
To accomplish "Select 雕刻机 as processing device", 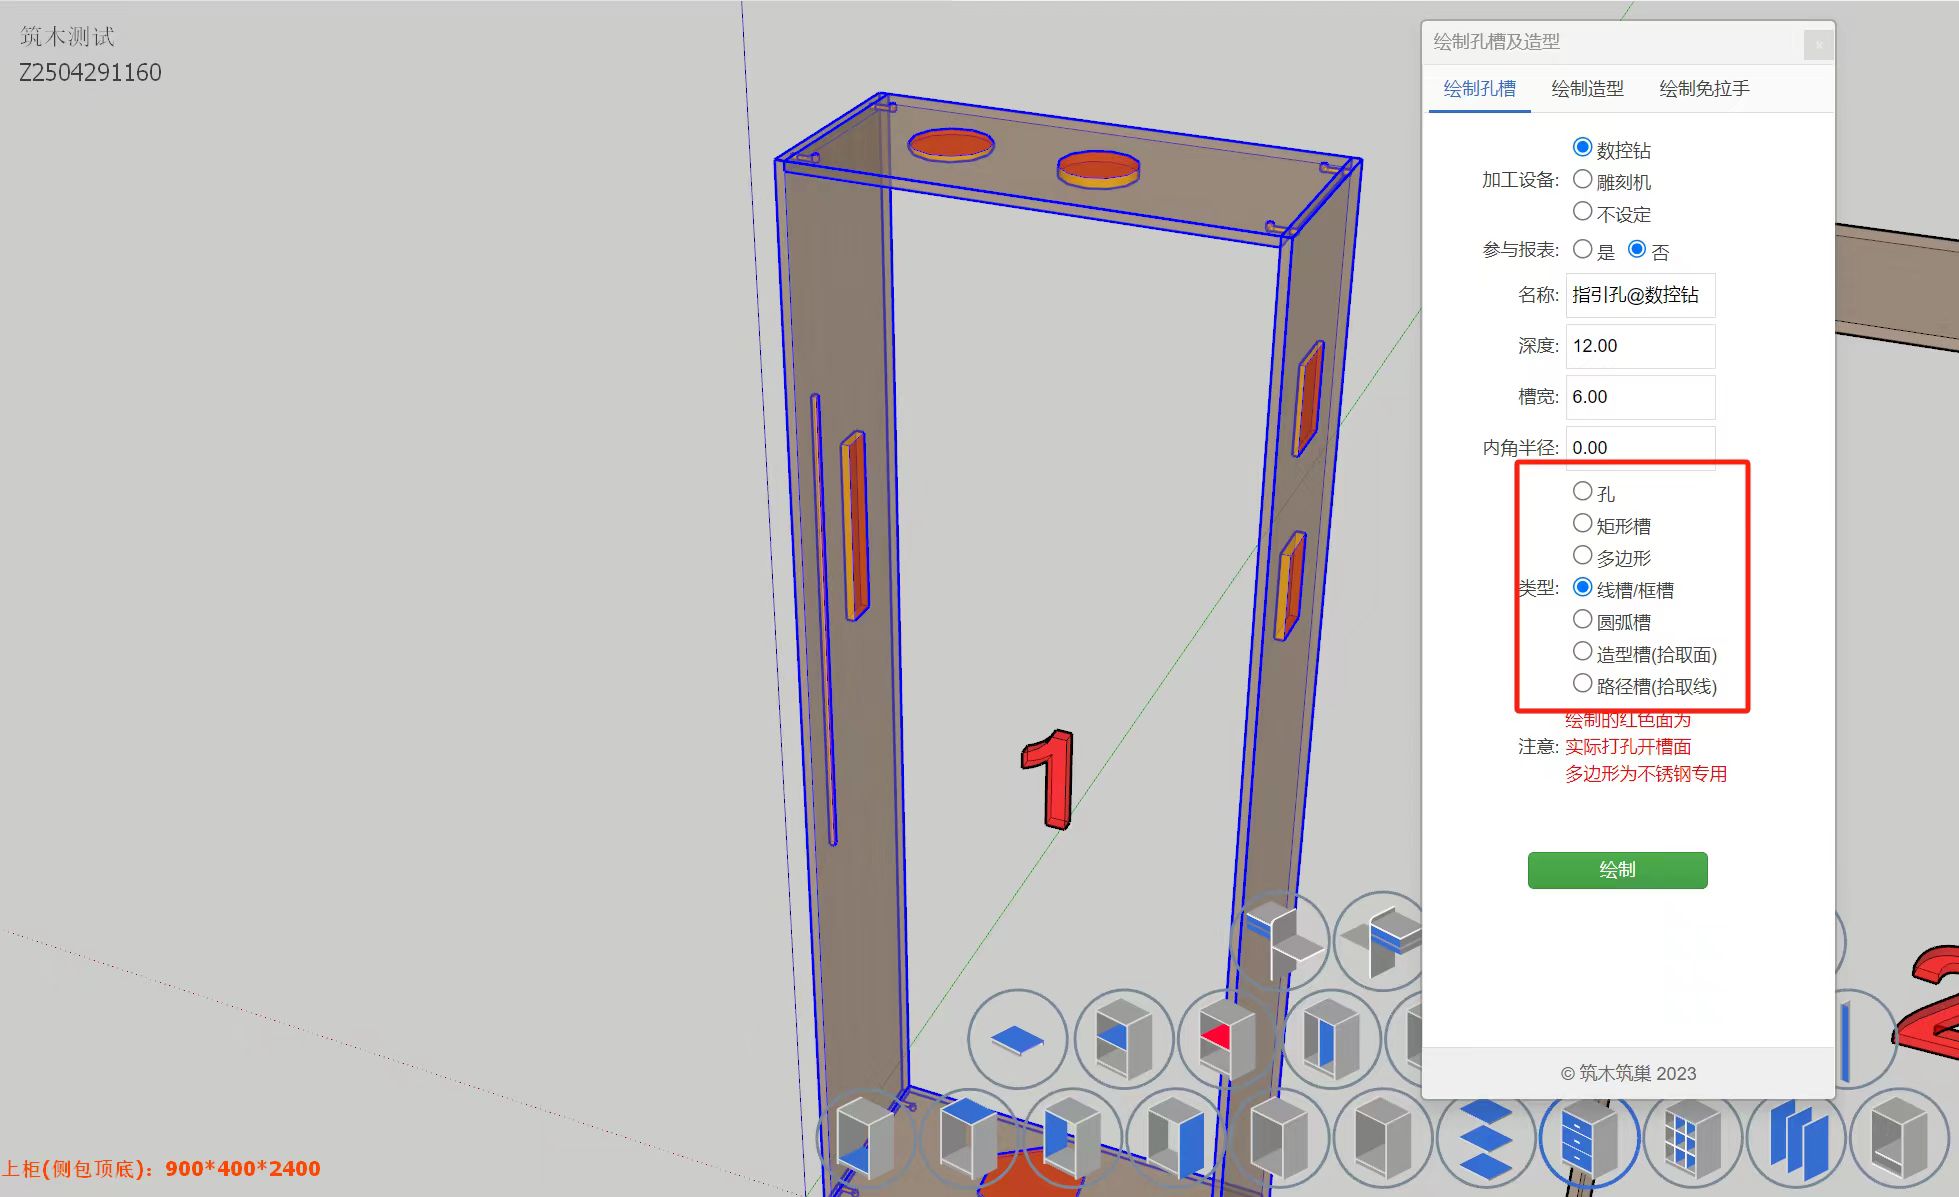I will coord(1582,180).
